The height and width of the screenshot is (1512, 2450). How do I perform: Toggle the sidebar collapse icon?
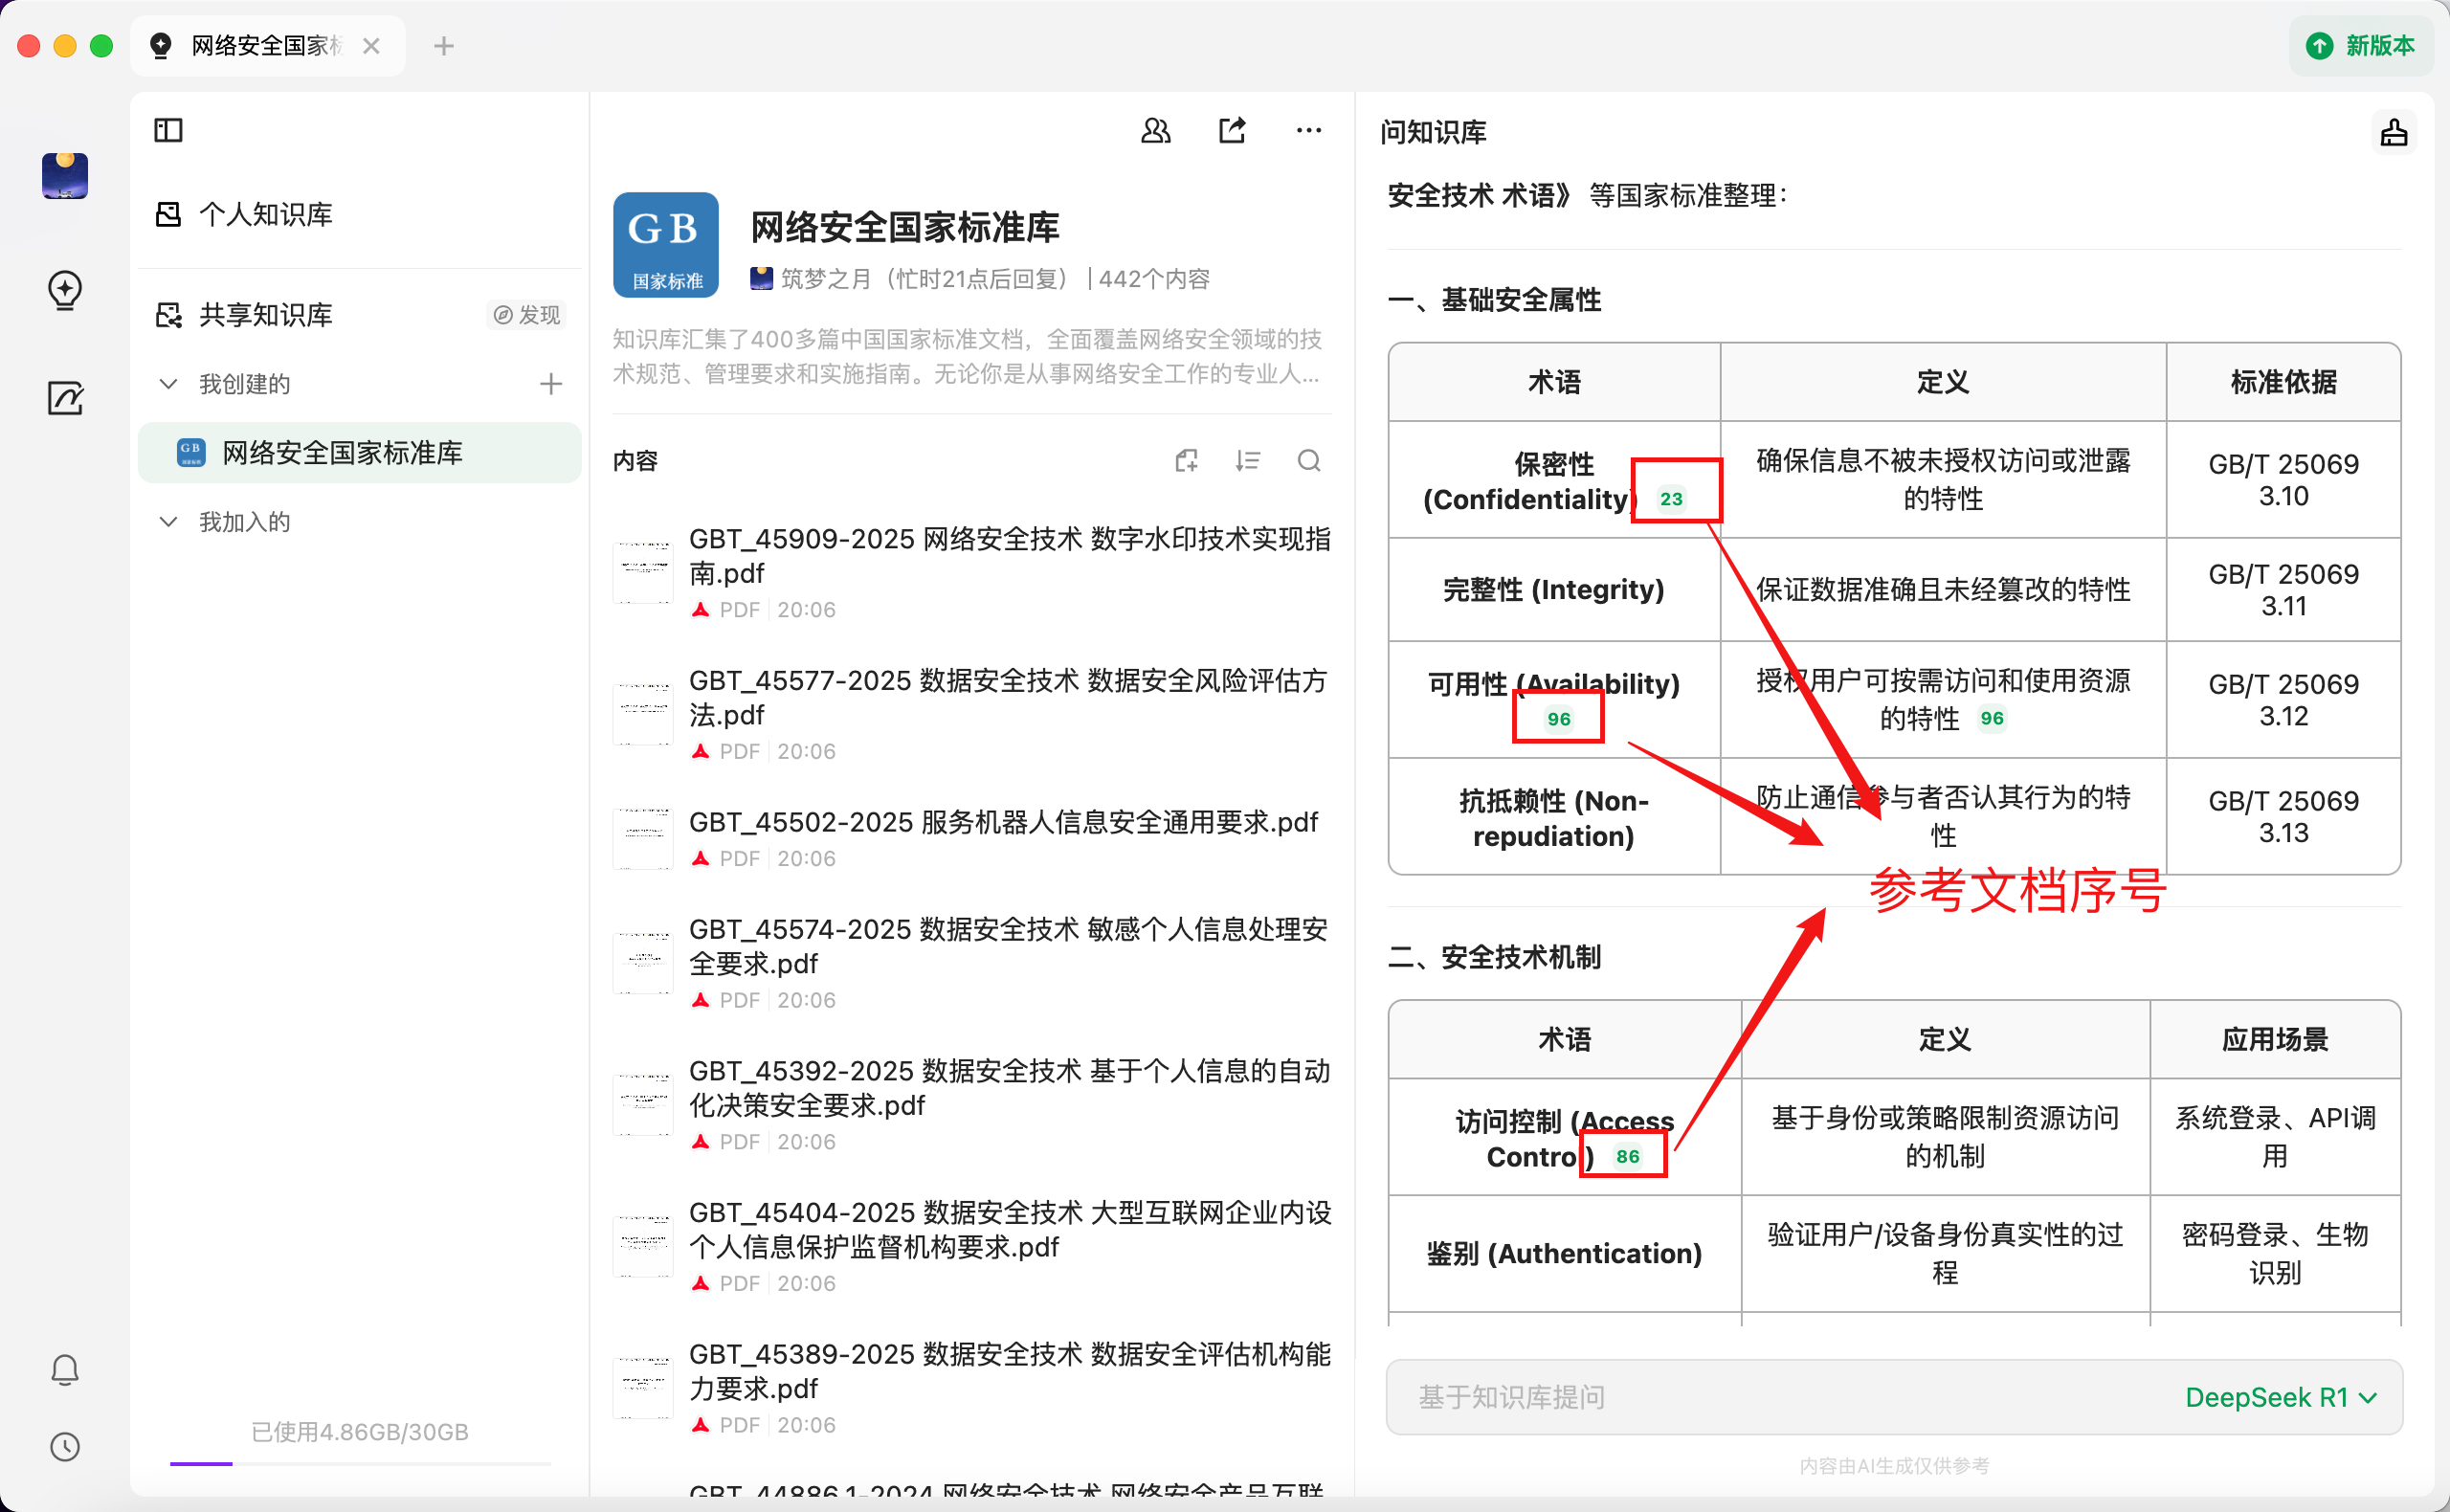point(168,130)
